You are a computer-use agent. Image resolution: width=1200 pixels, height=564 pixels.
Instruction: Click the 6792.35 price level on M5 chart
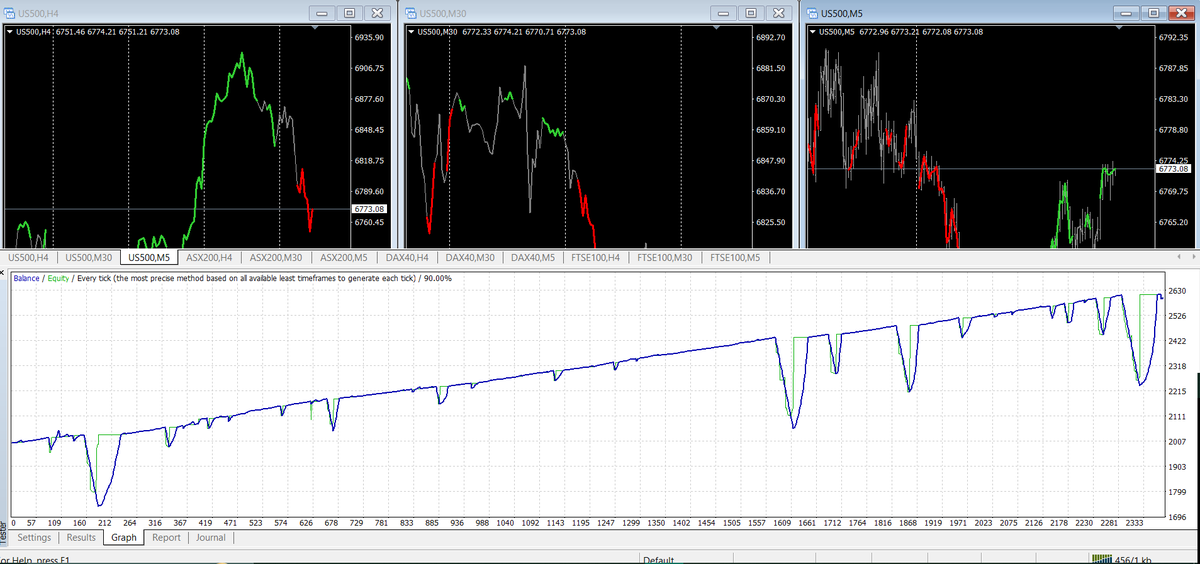(x=1174, y=37)
